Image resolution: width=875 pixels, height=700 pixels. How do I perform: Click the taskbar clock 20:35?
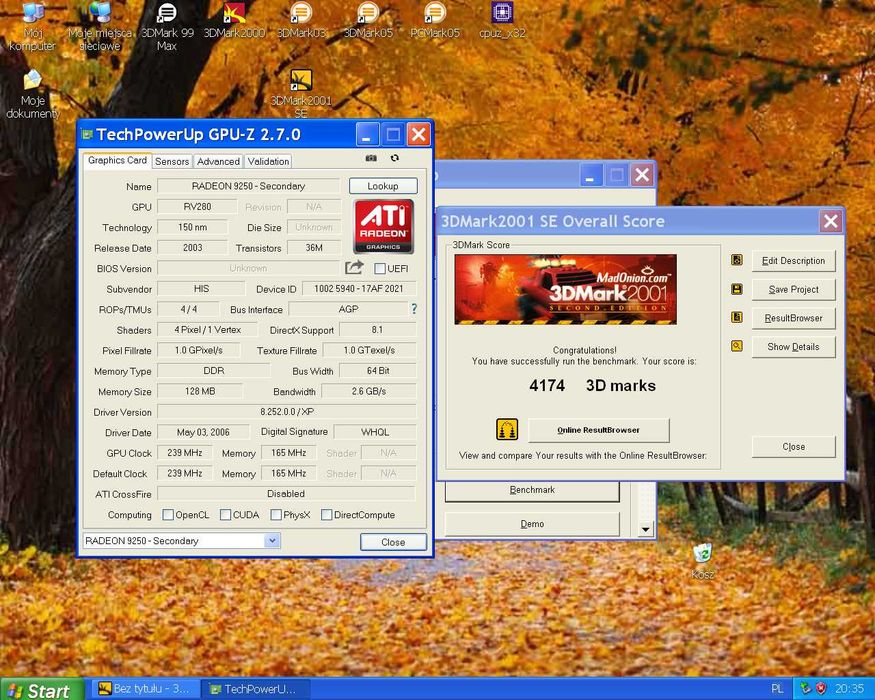[849, 689]
